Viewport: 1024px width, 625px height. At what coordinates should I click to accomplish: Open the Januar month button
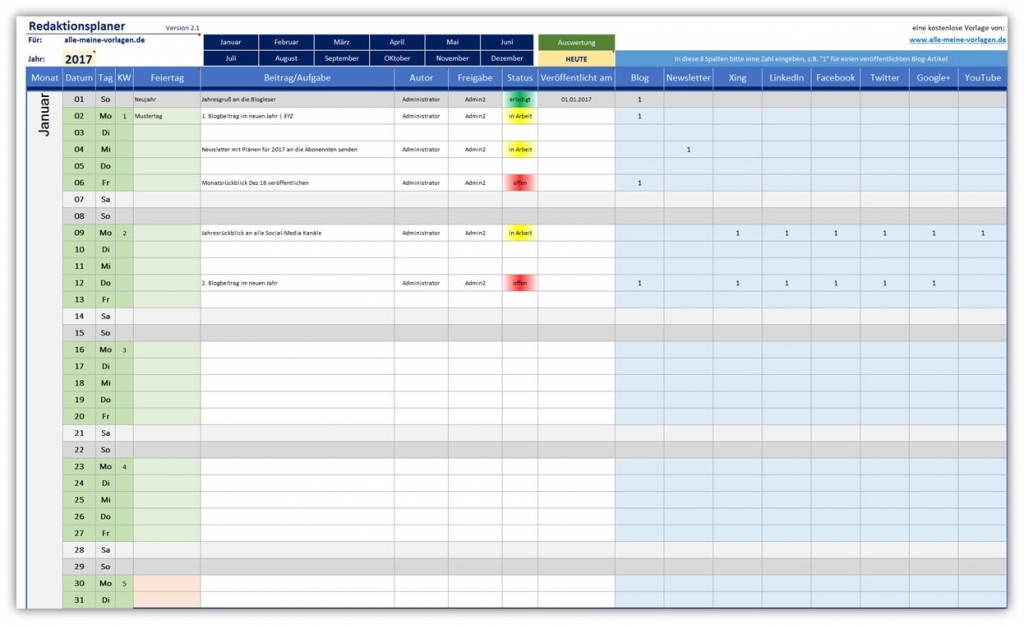231,43
